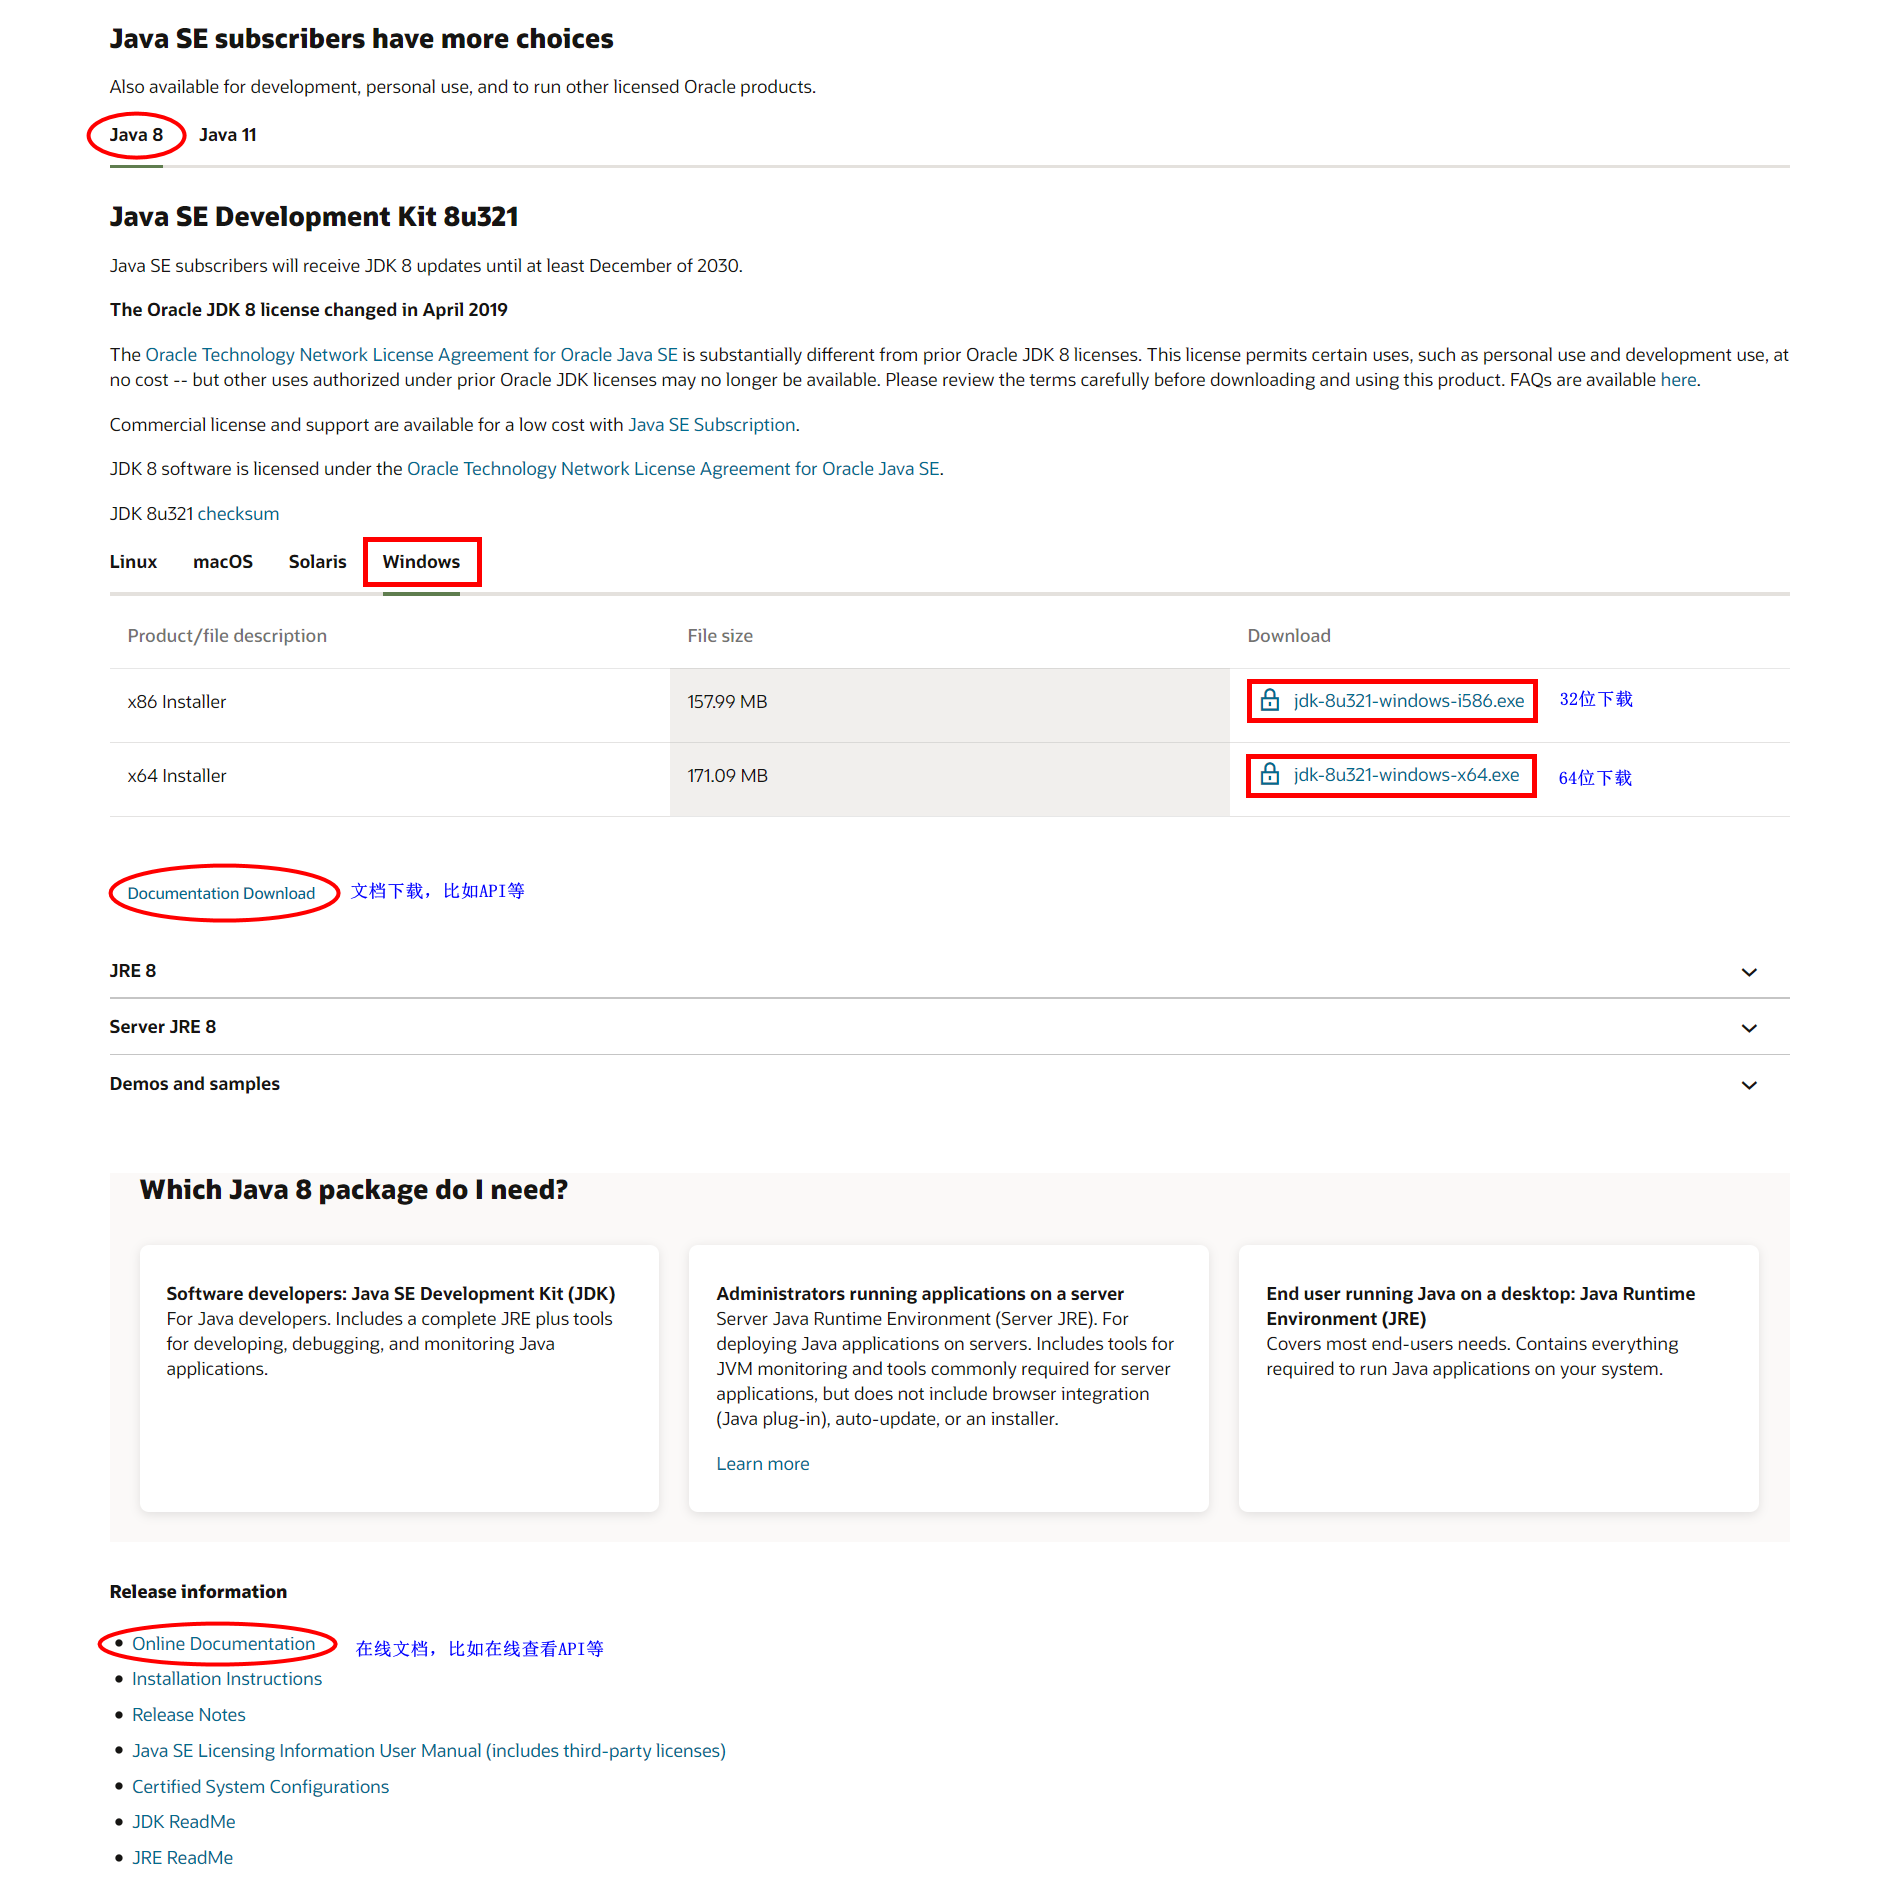Click the 171.09 MB file size cell
The image size is (1898, 1904).
(x=950, y=779)
